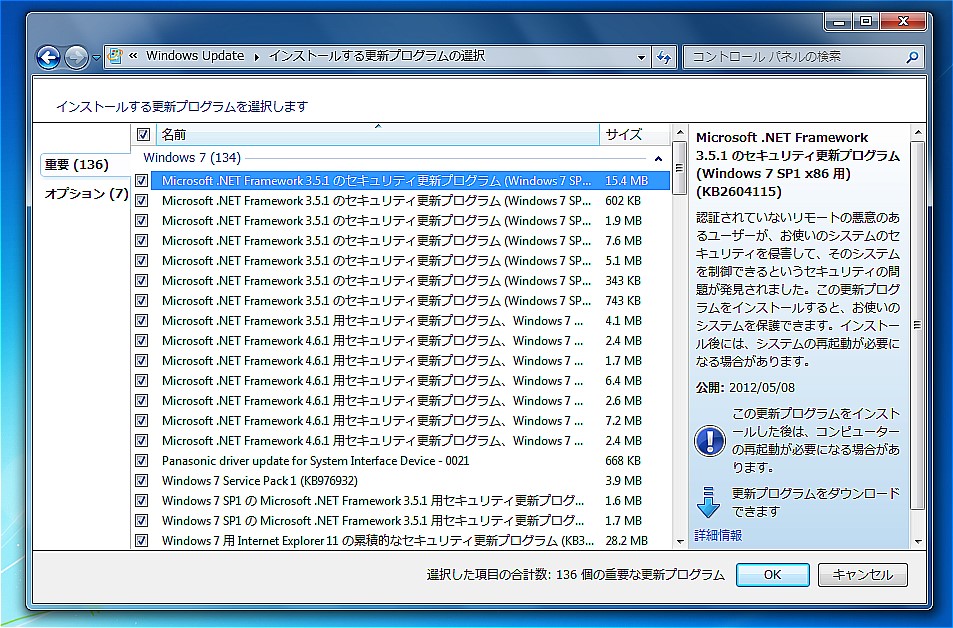Go back using the Back arrow button
953x628 pixels.
coord(49,58)
